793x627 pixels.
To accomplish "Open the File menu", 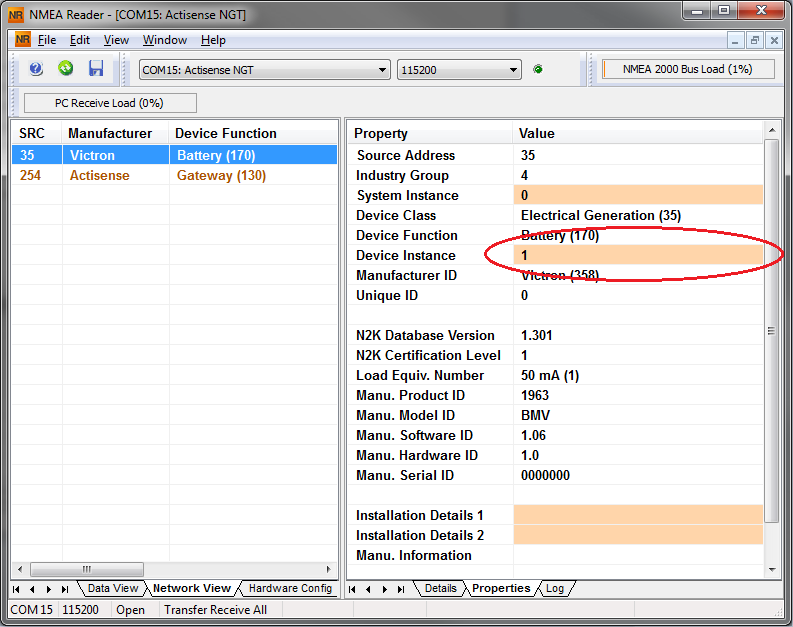I will [47, 40].
